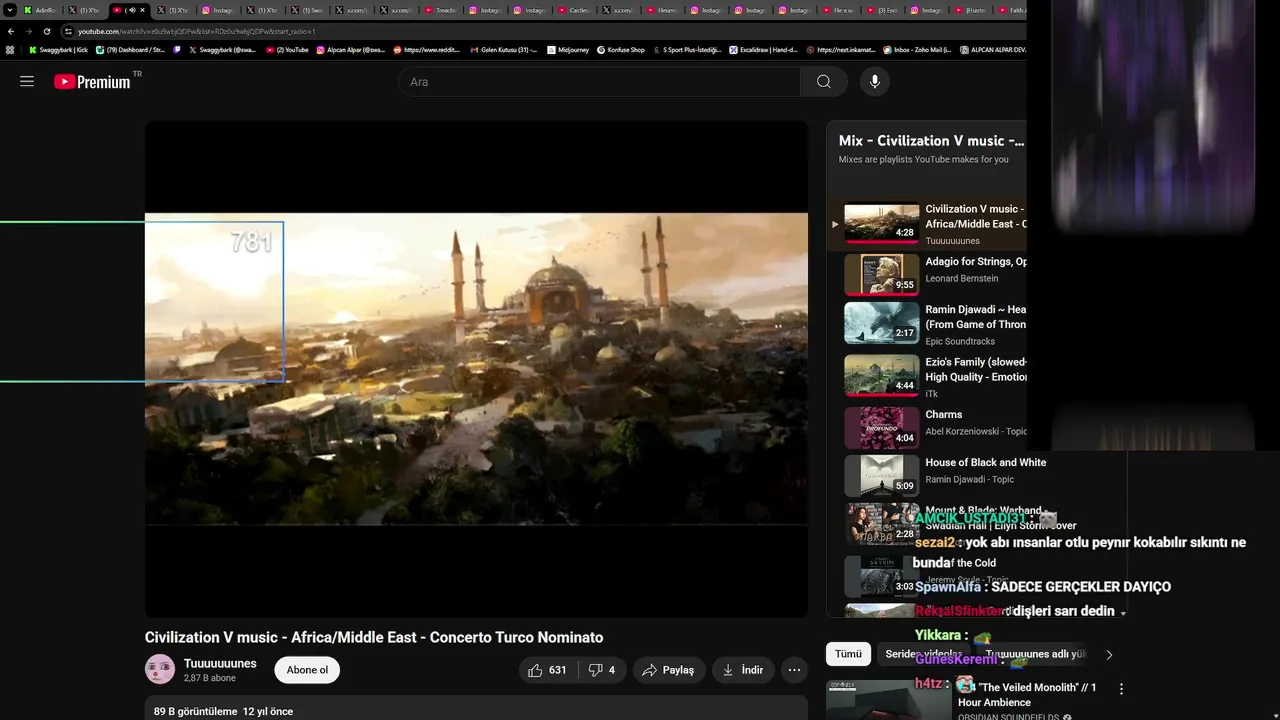Go back with the browser back arrow
The image size is (1280, 720).
click(12, 31)
